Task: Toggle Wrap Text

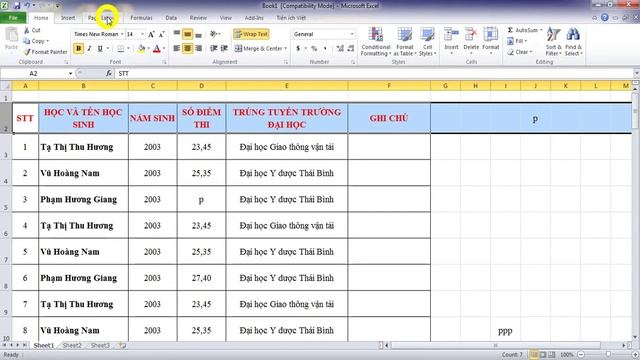Action: tap(251, 34)
